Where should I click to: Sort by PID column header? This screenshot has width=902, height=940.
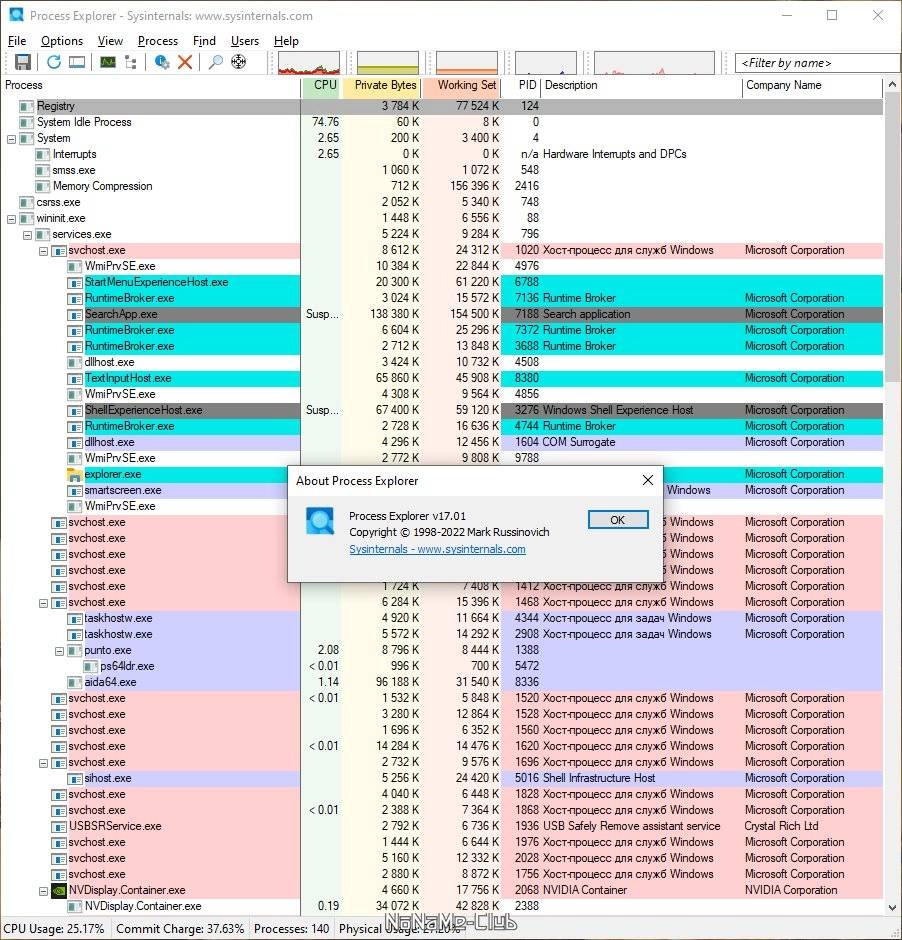[521, 85]
